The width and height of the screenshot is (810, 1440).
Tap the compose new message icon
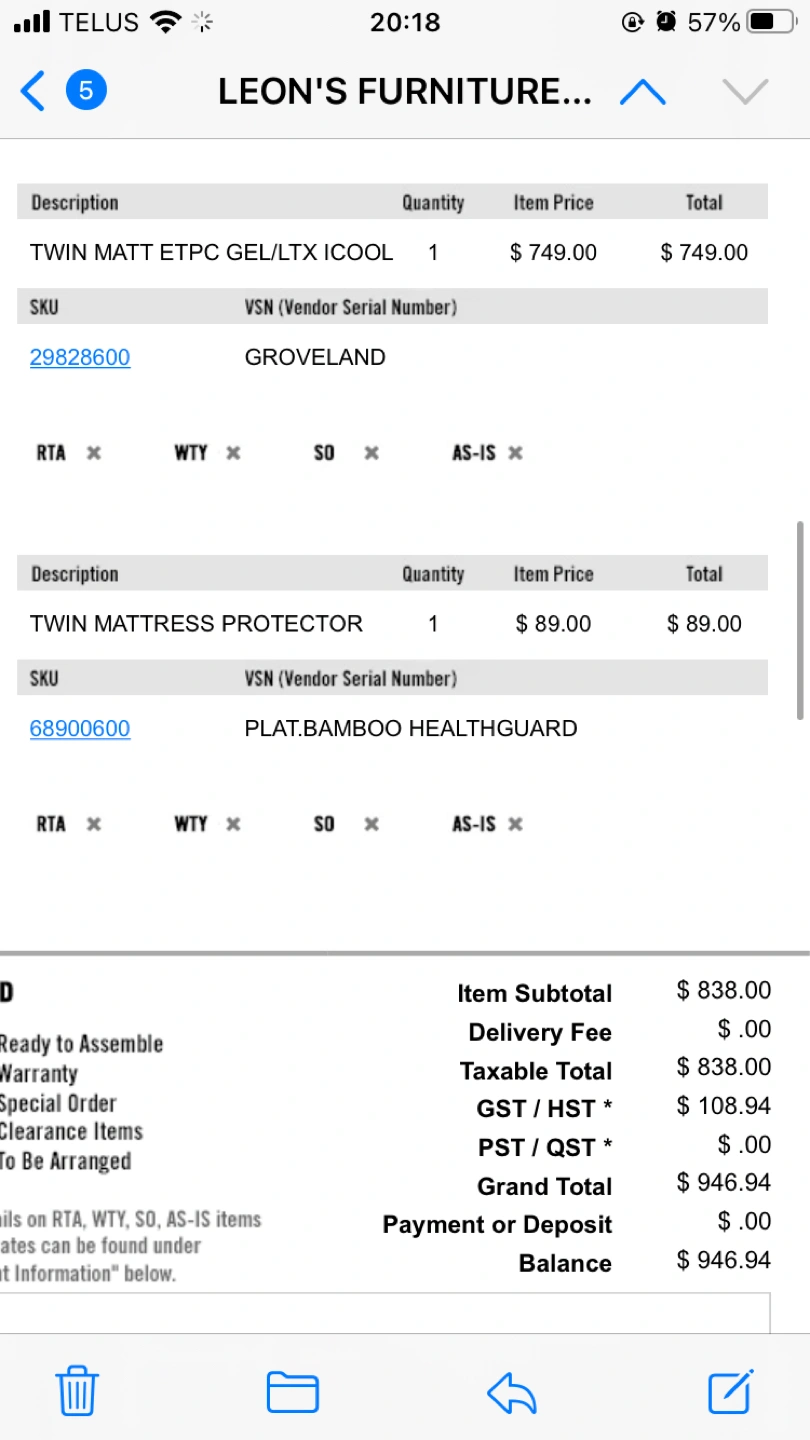tap(730, 1391)
